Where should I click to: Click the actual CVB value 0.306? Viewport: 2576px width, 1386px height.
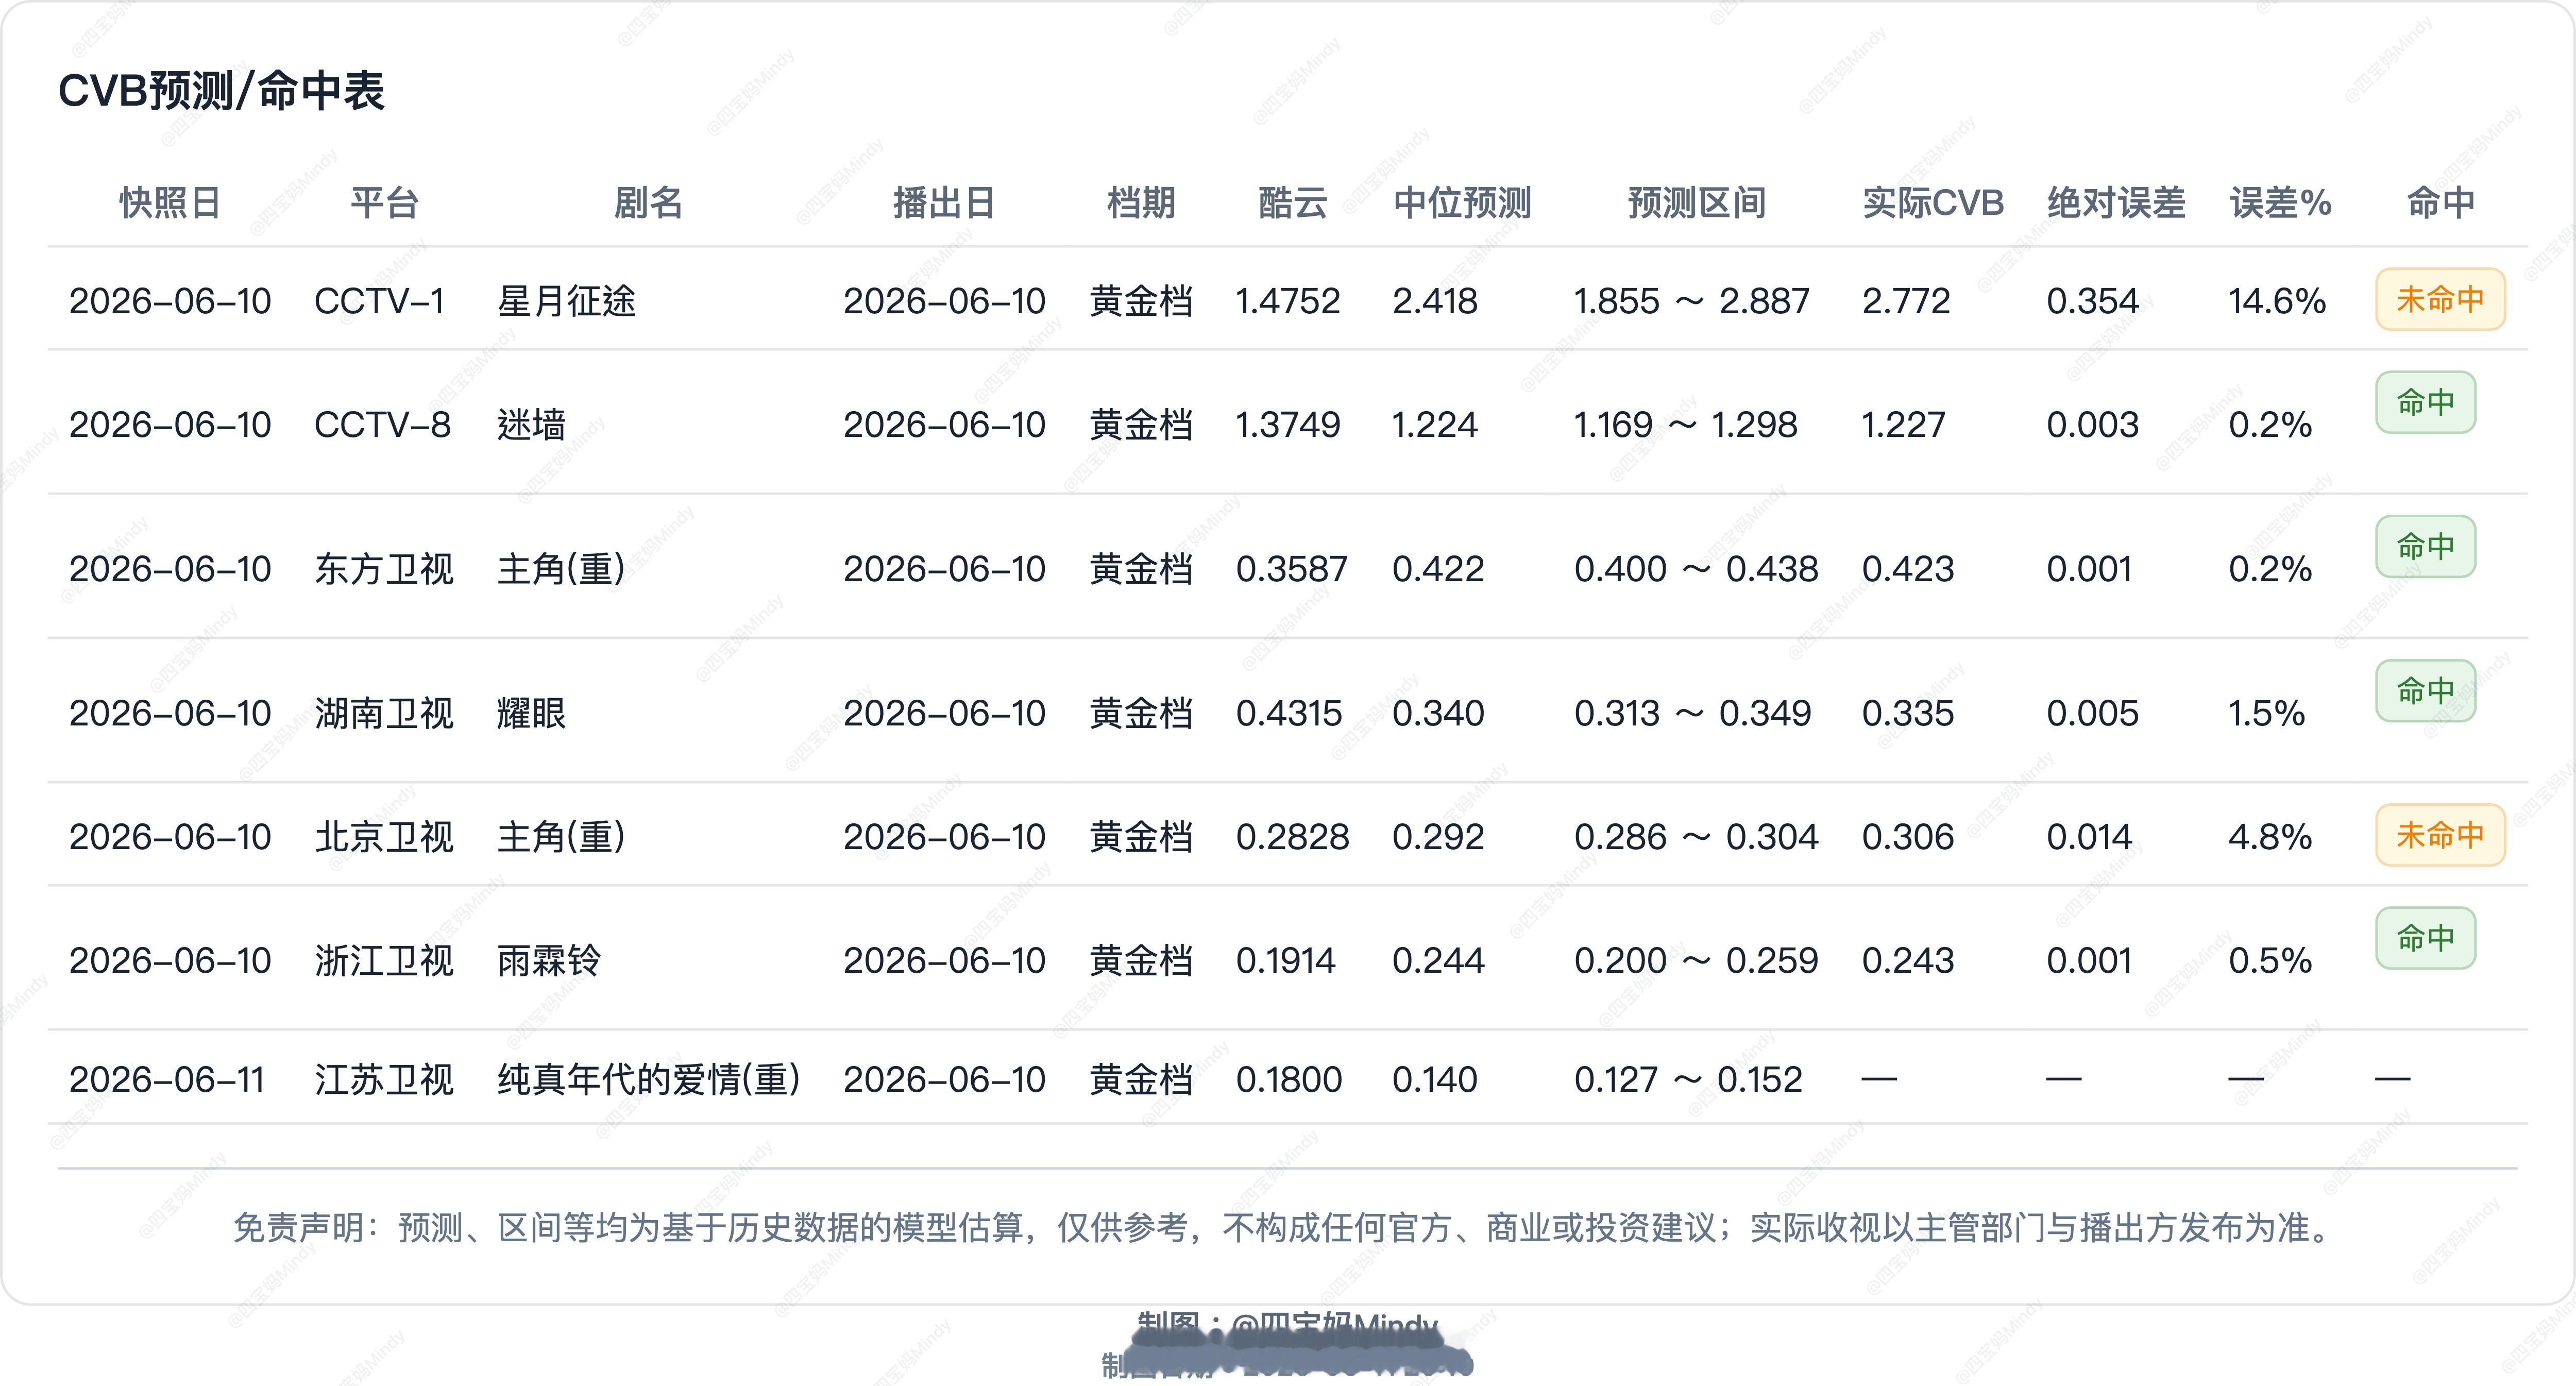1907,837
